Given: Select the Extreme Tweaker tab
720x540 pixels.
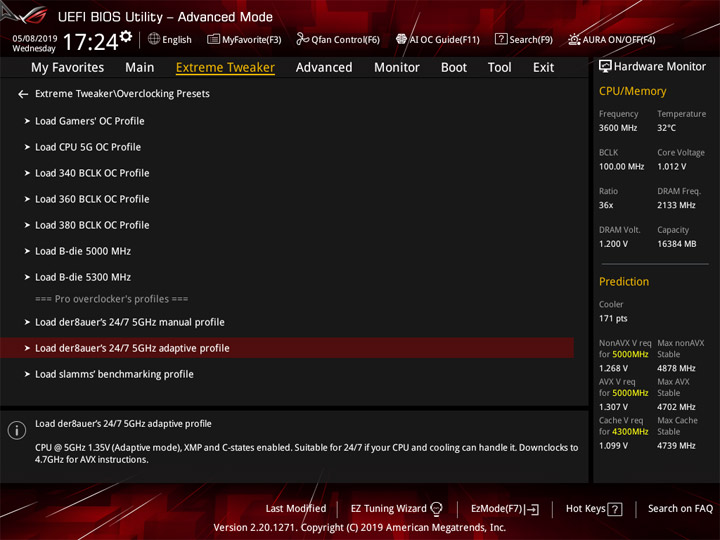Looking at the screenshot, I should [225, 68].
